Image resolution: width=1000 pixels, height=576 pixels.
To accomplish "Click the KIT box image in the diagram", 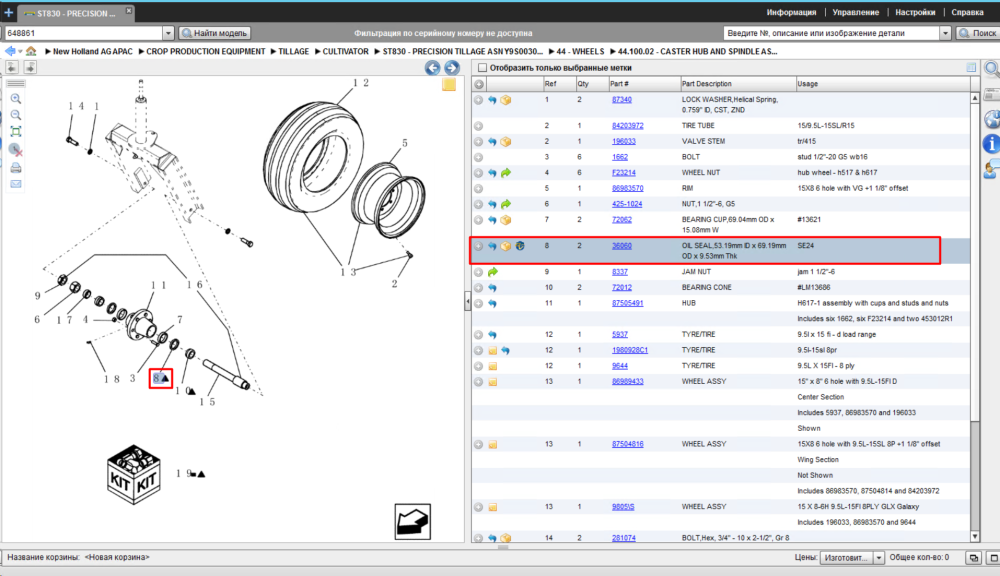I will (x=133, y=475).
